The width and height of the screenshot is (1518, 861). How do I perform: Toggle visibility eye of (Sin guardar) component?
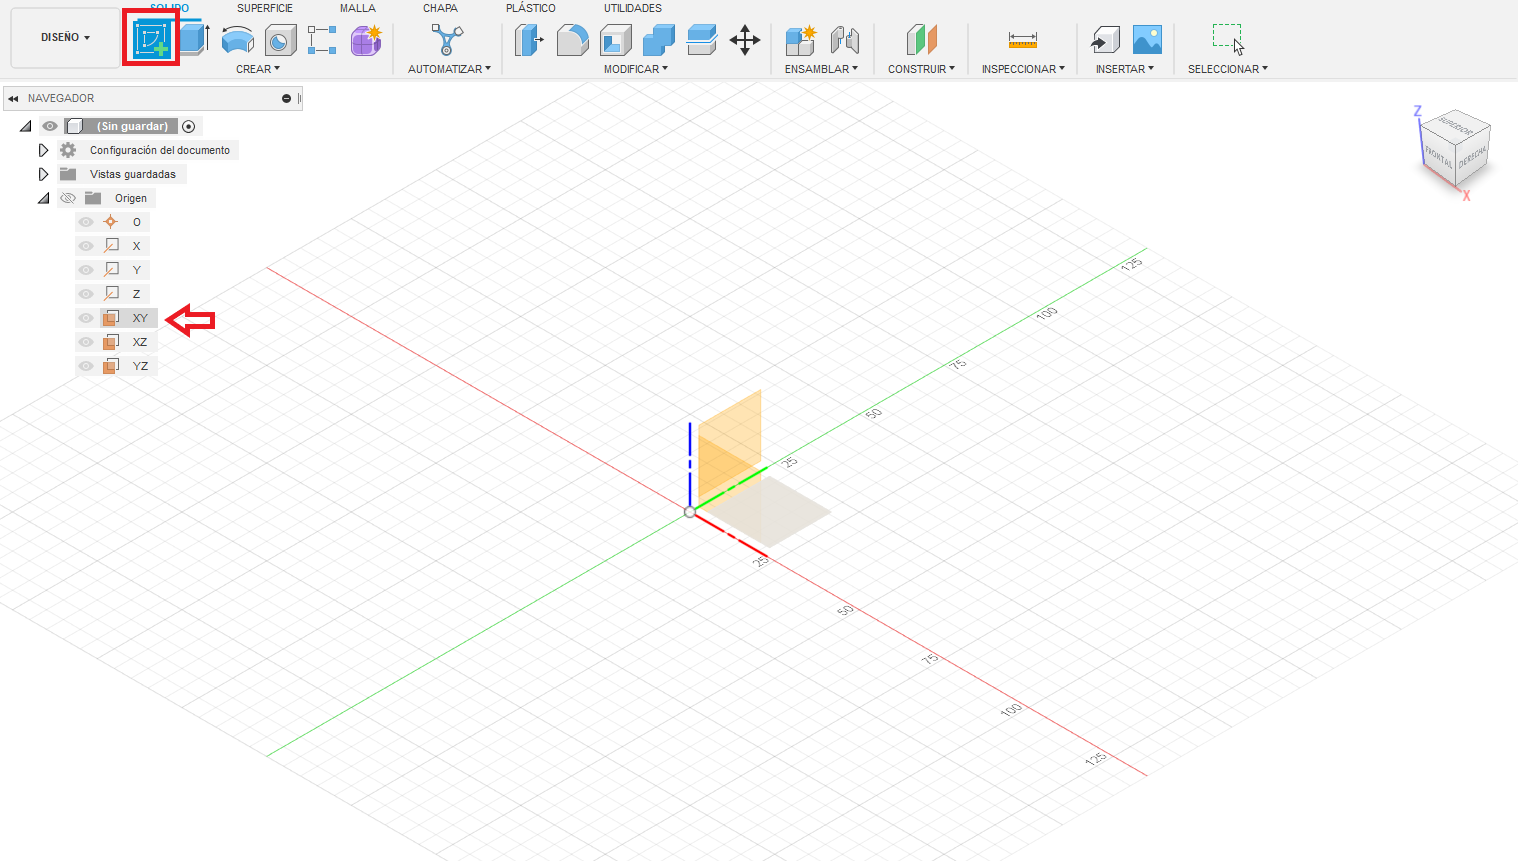[x=49, y=126]
